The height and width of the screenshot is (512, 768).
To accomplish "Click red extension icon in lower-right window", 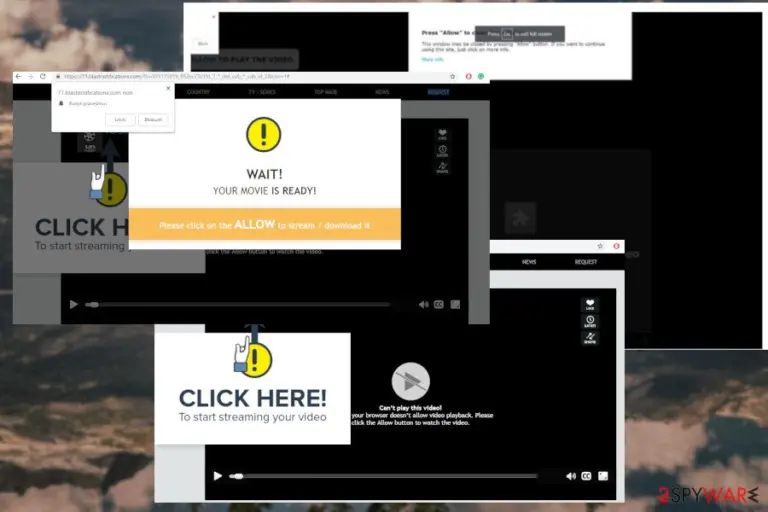I will 616,246.
